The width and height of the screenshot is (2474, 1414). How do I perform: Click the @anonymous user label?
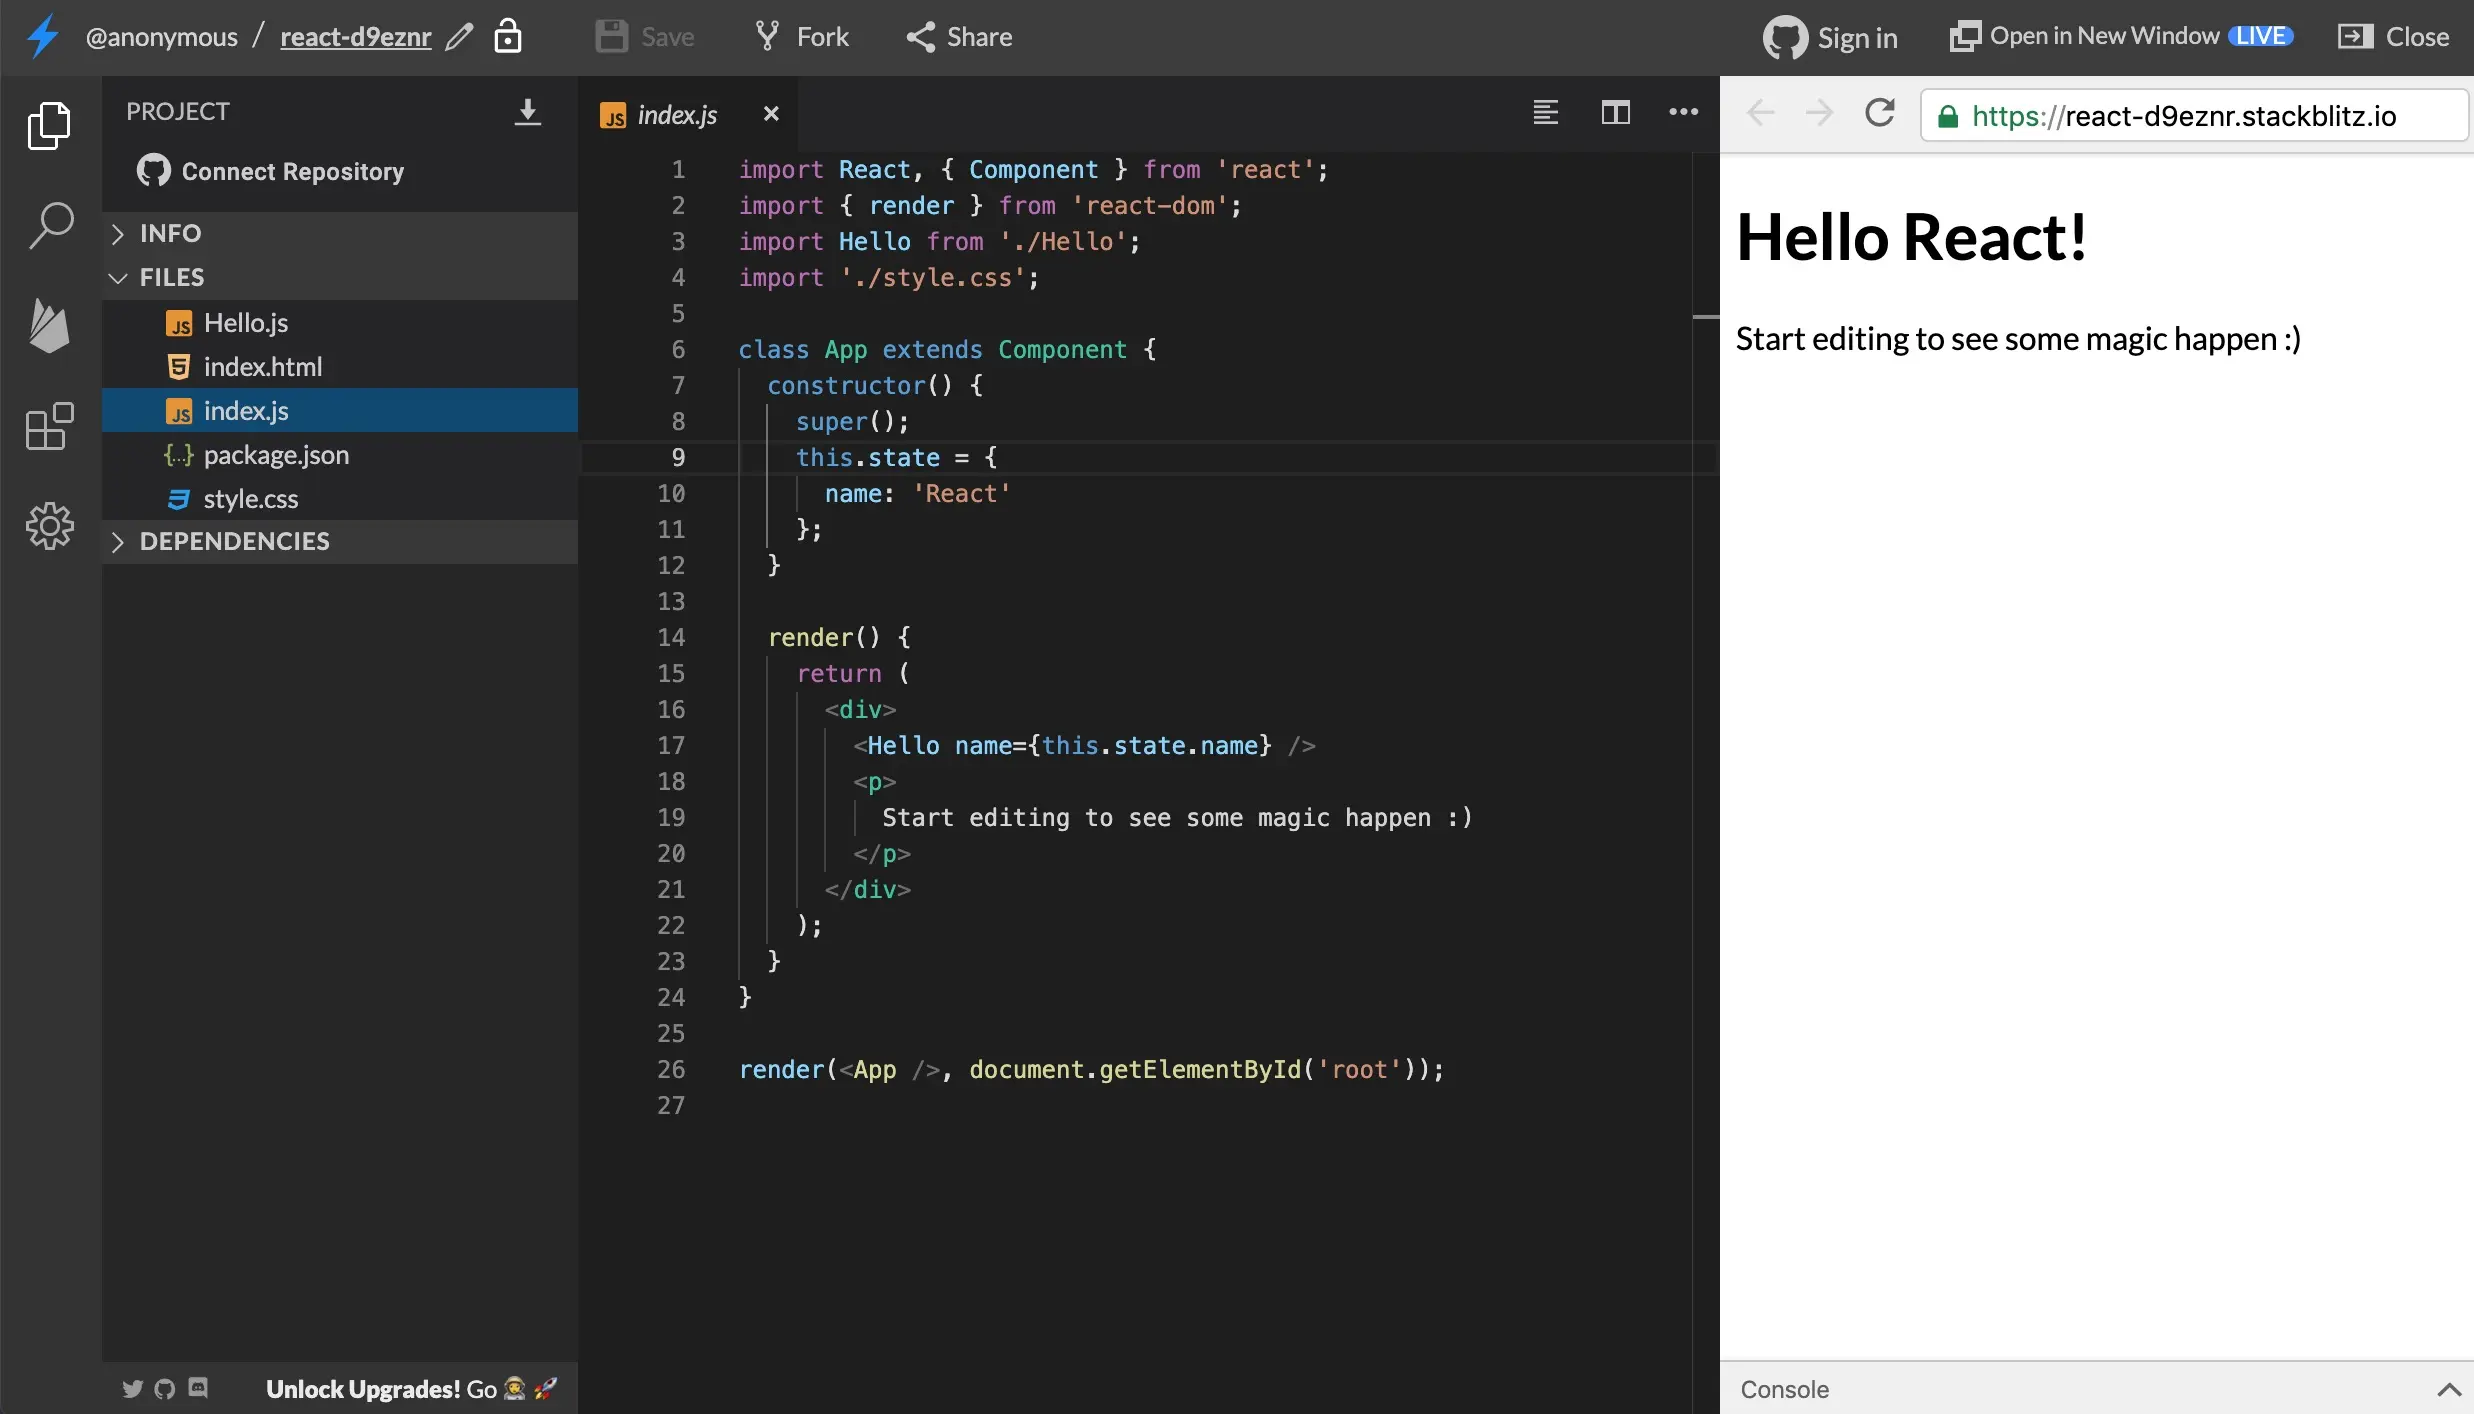[x=162, y=37]
